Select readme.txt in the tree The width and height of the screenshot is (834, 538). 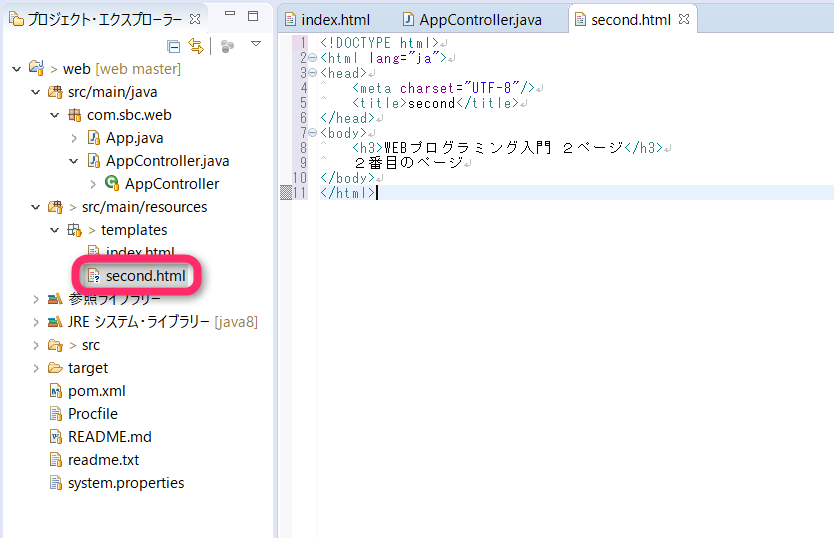[x=103, y=460]
